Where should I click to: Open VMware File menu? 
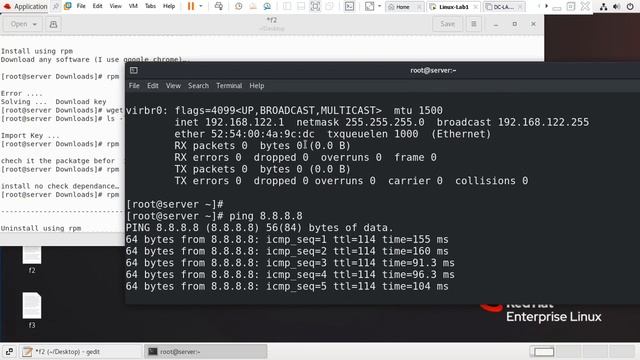(x=81, y=6)
